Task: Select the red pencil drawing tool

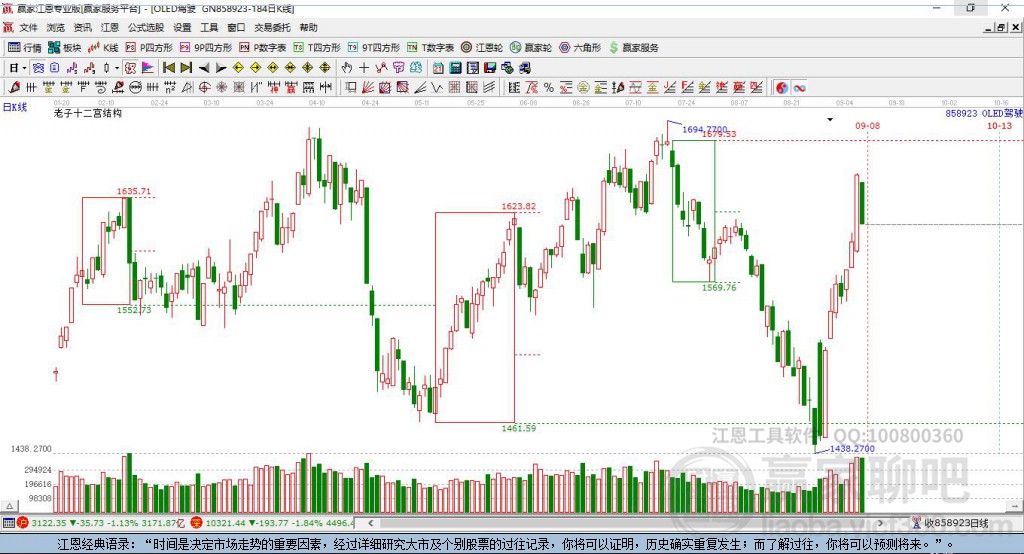Action: point(14,87)
